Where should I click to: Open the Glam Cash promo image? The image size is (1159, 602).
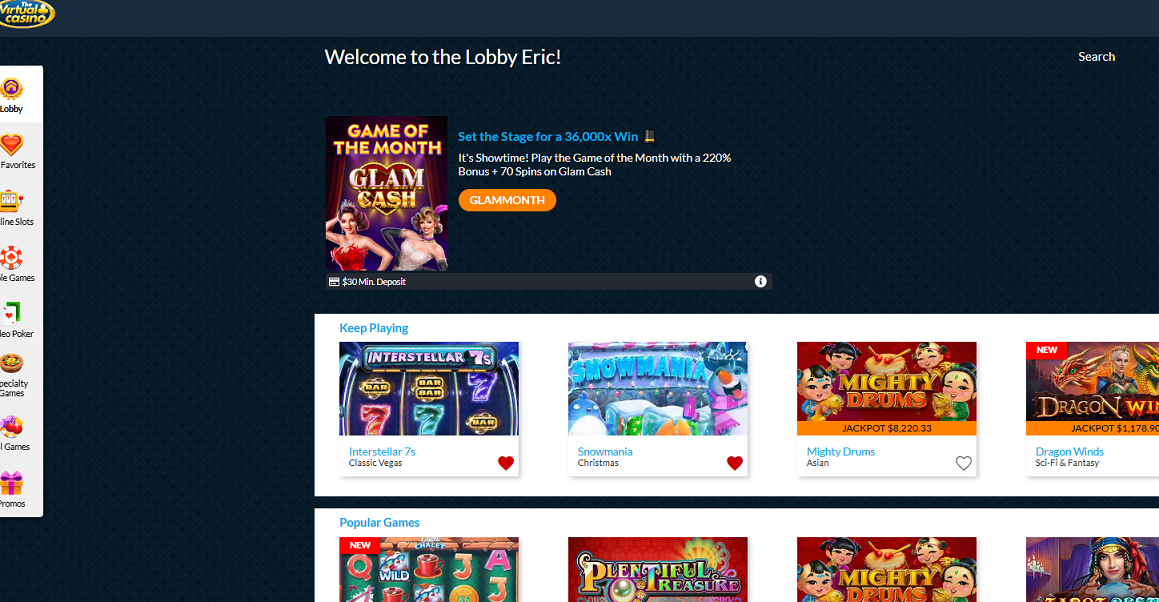(x=387, y=194)
